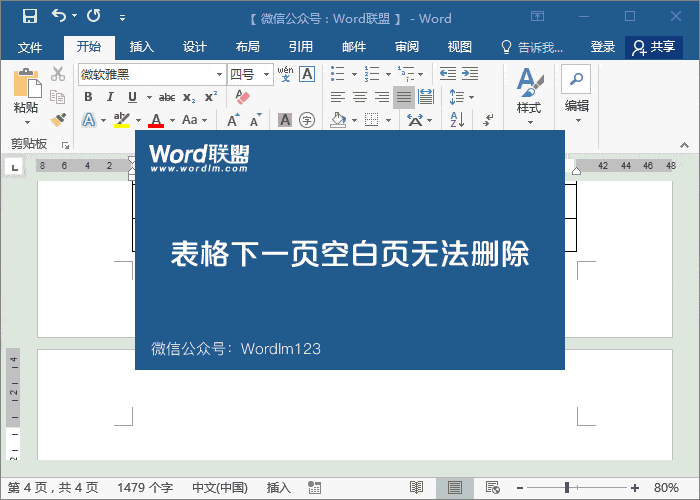Image resolution: width=700 pixels, height=500 pixels.
Task: Center align text
Action: [360, 97]
